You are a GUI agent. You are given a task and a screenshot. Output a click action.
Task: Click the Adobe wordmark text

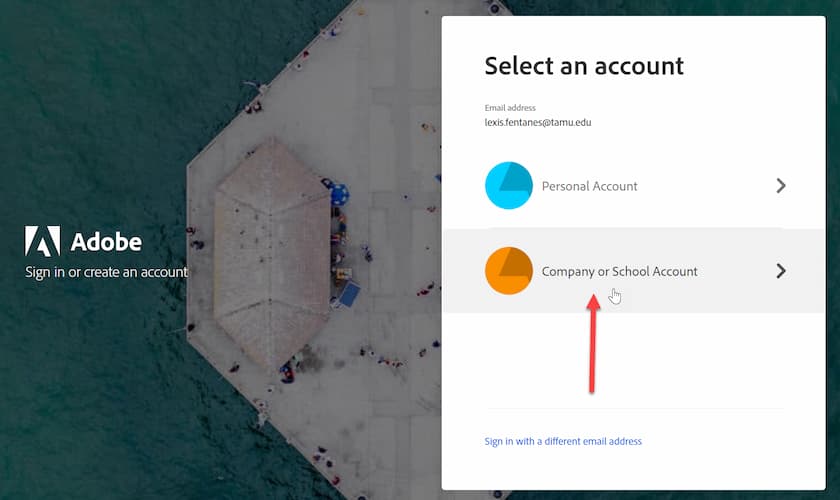(x=106, y=242)
